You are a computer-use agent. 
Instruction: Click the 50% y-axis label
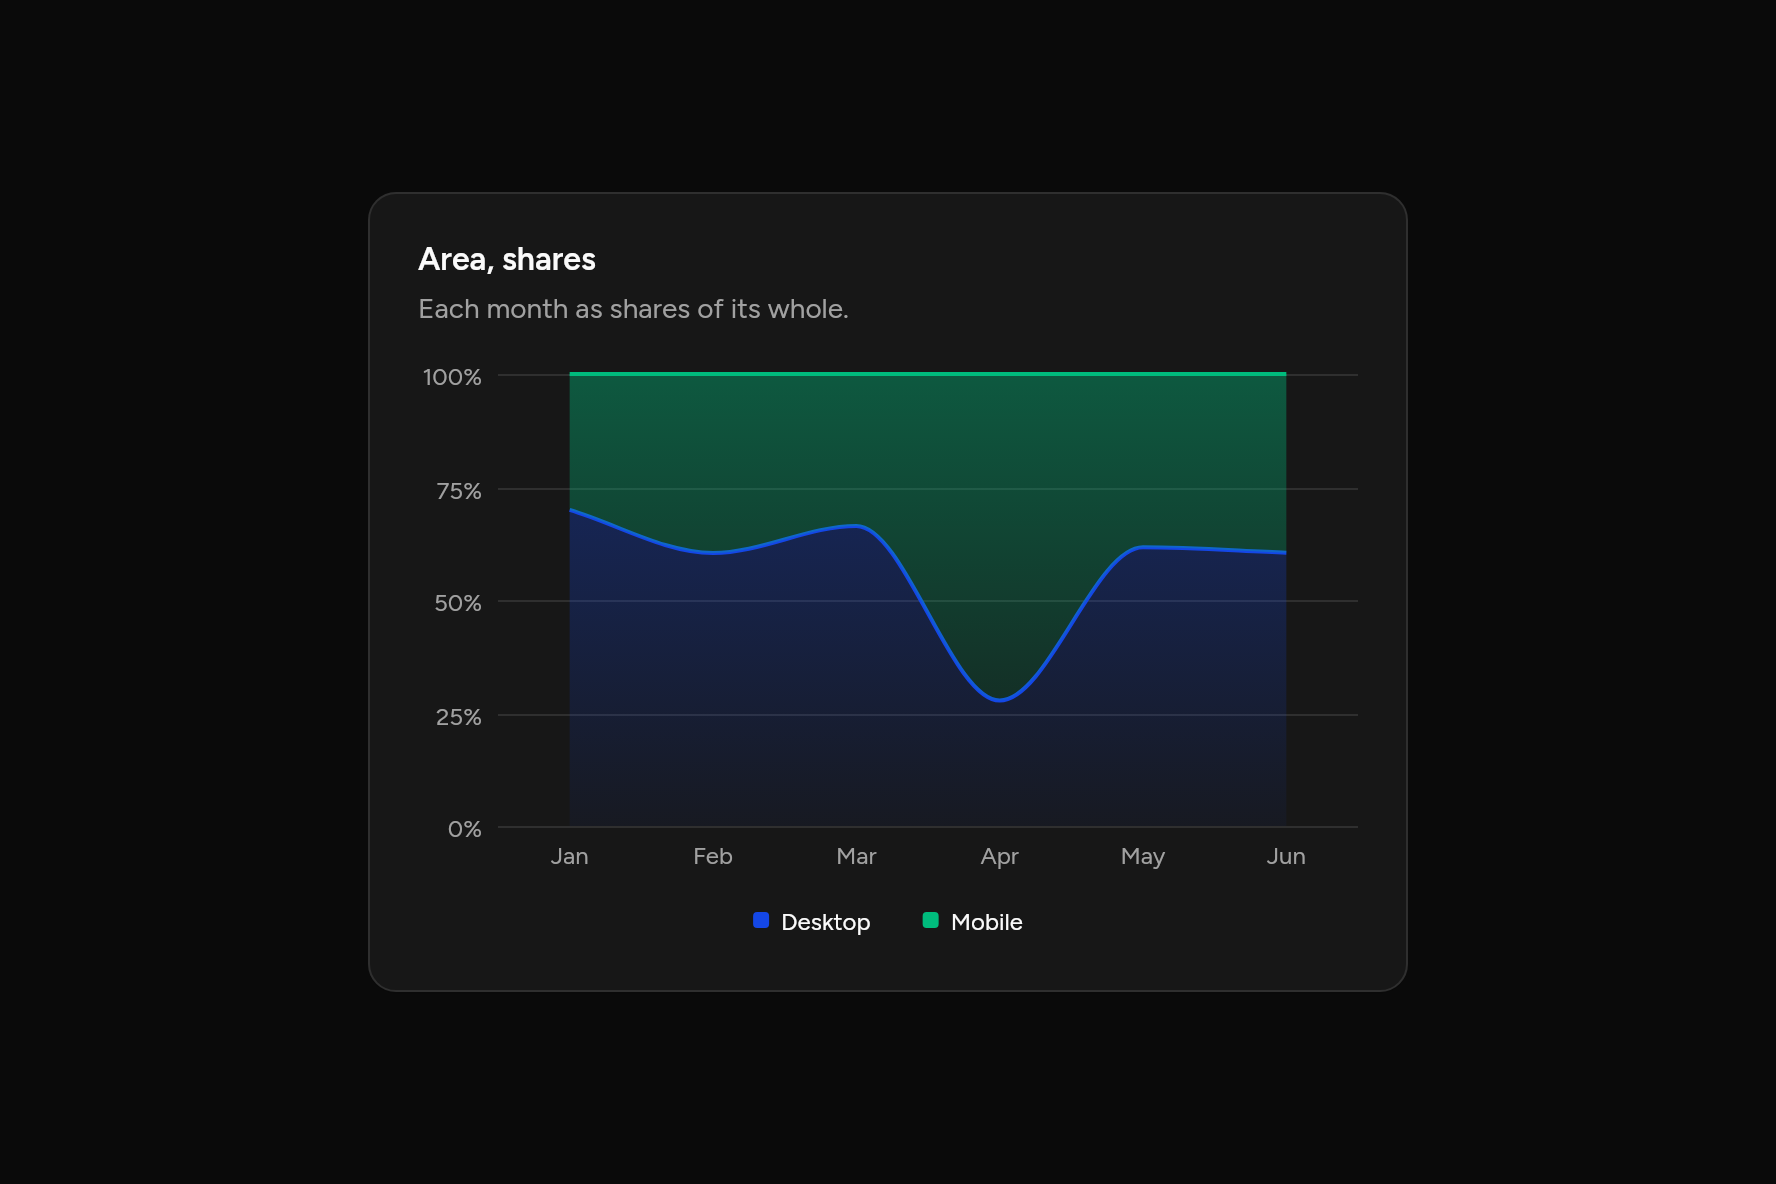[x=458, y=603]
